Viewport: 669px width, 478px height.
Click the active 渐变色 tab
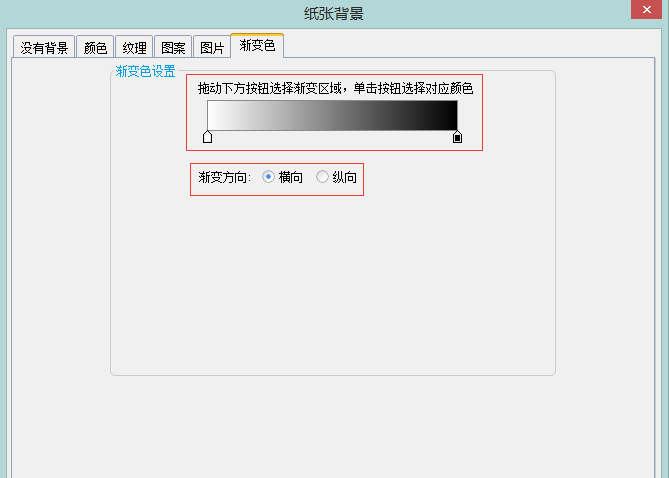[257, 45]
